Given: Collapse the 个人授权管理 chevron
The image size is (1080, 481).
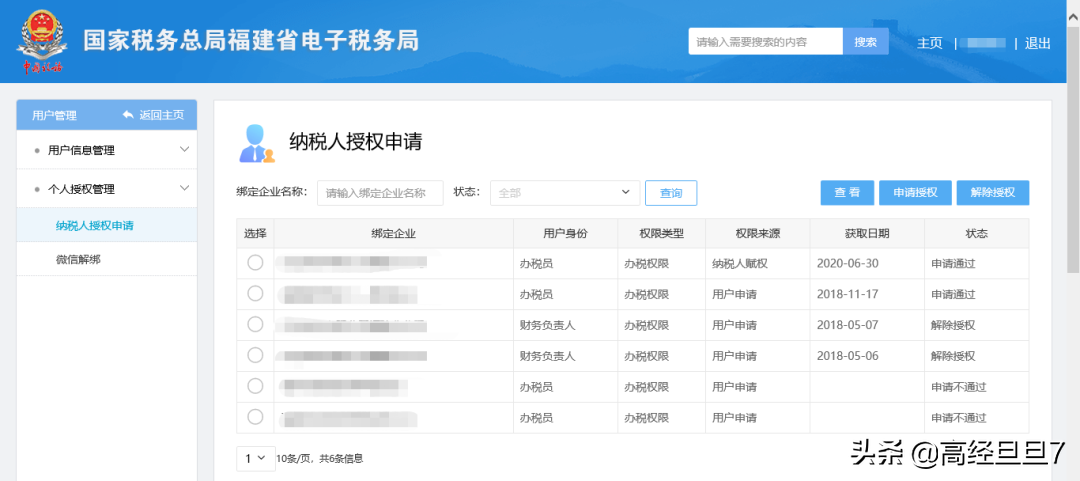Looking at the screenshot, I should pyautogui.click(x=184, y=188).
